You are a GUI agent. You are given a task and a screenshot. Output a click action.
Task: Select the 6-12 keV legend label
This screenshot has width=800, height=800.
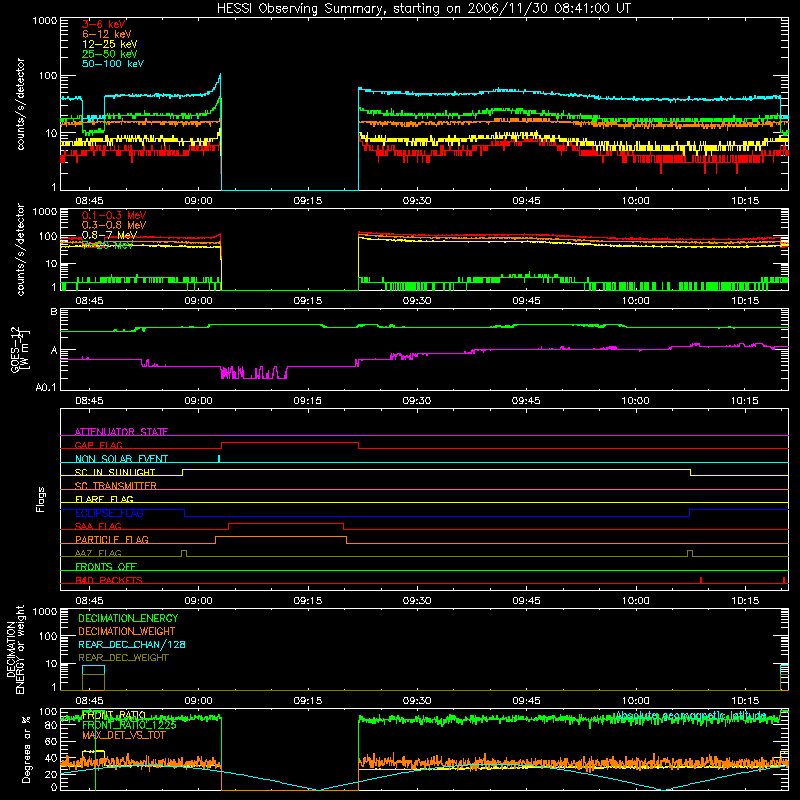coord(107,34)
